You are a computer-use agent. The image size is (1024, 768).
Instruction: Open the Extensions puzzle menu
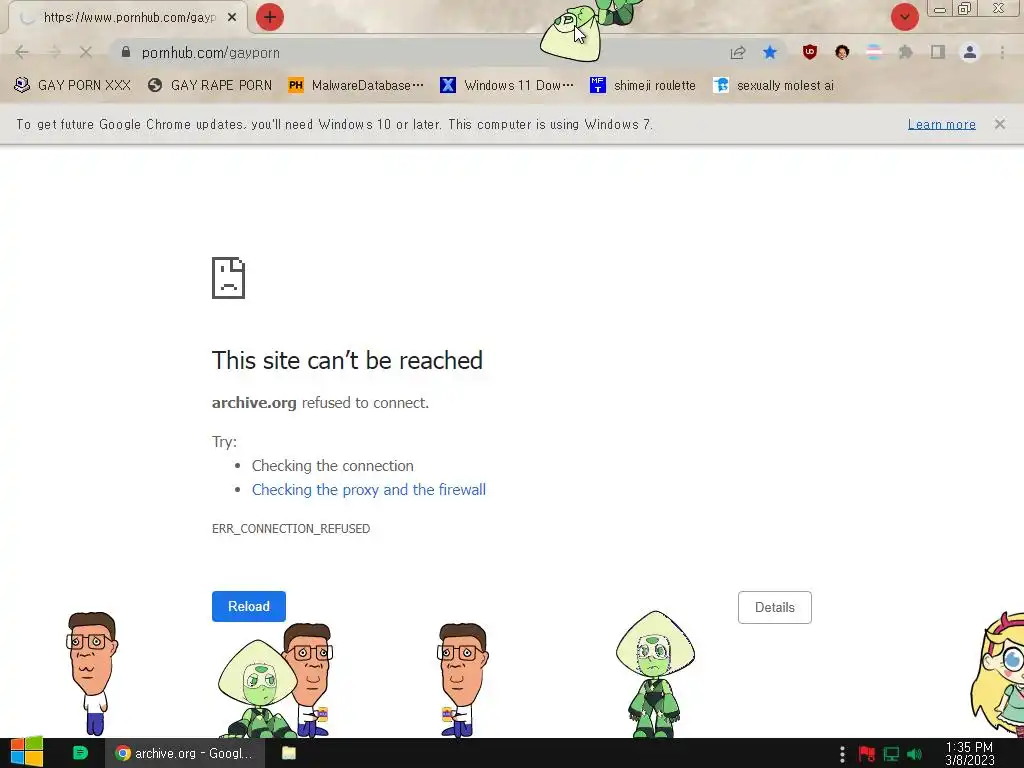click(x=906, y=52)
